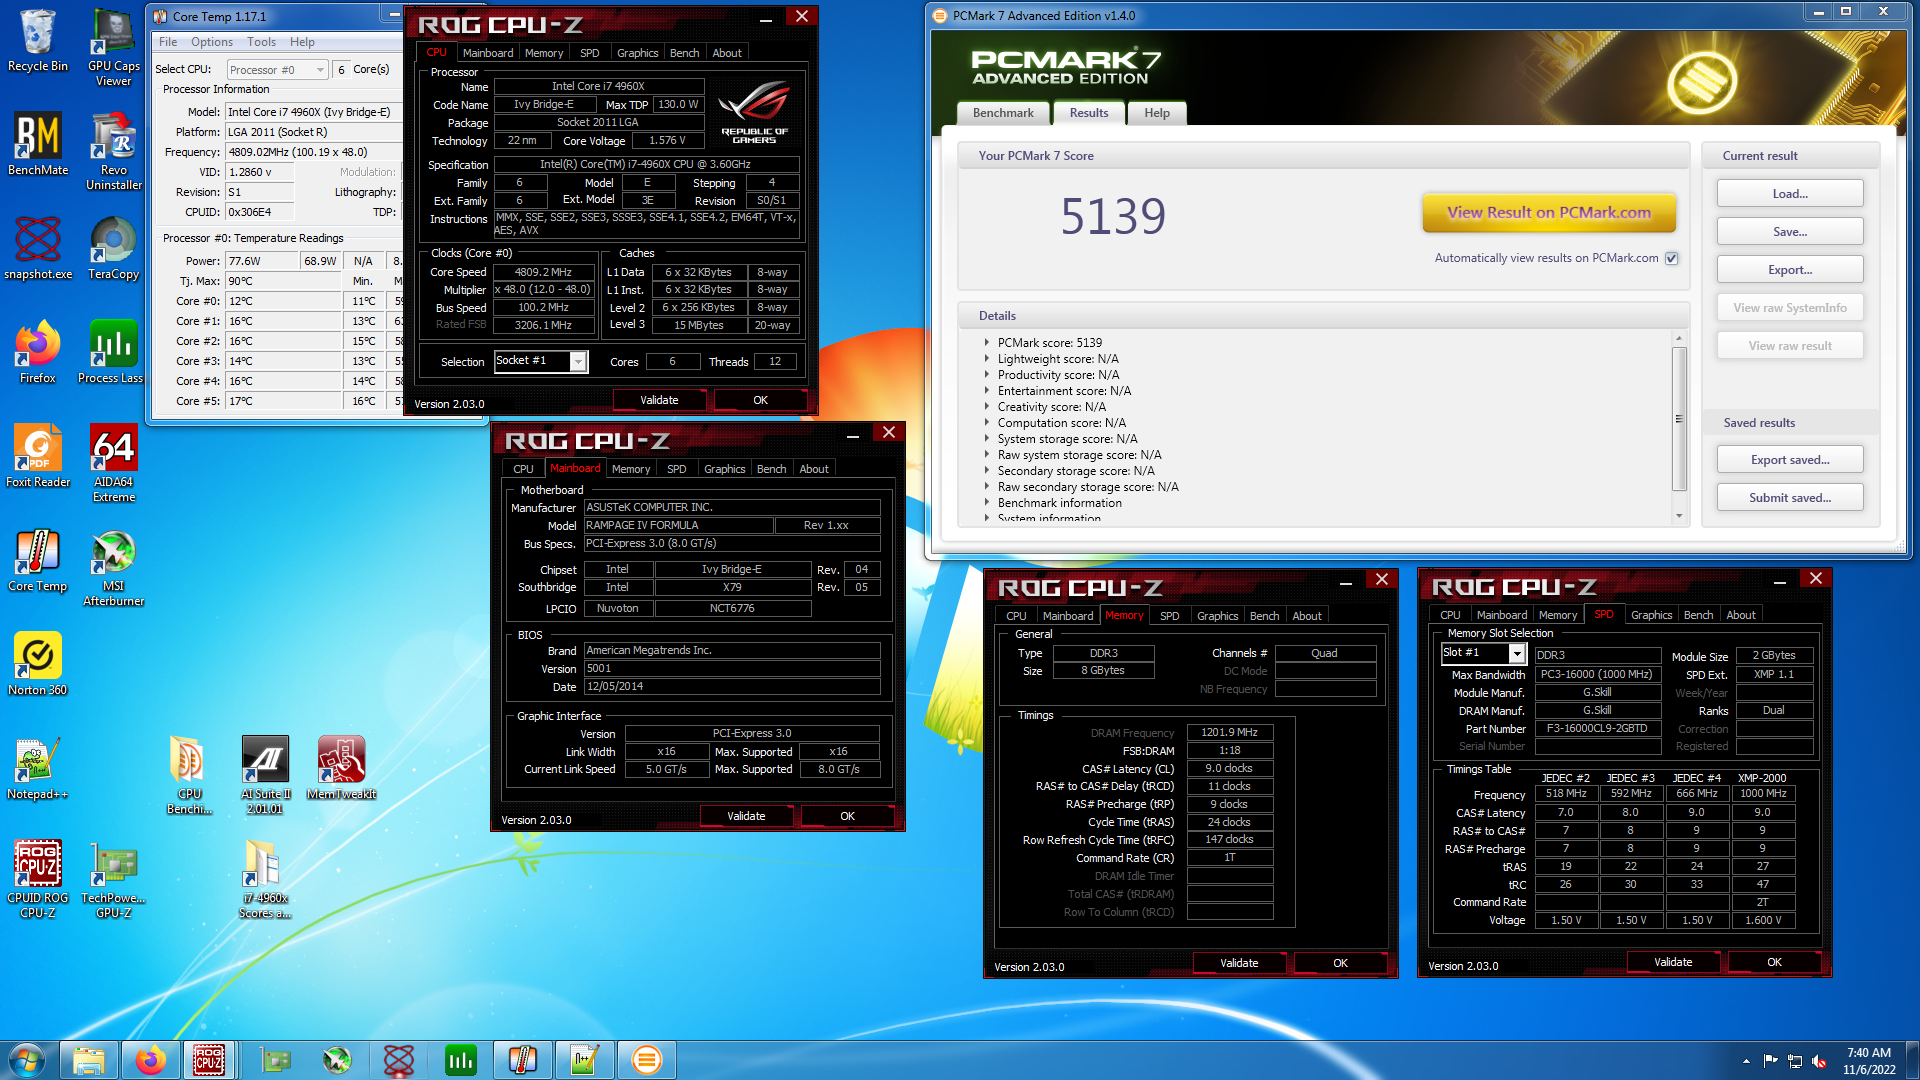Click PCMark orange taskbar icon
This screenshot has width=1920, height=1080.
click(647, 1060)
